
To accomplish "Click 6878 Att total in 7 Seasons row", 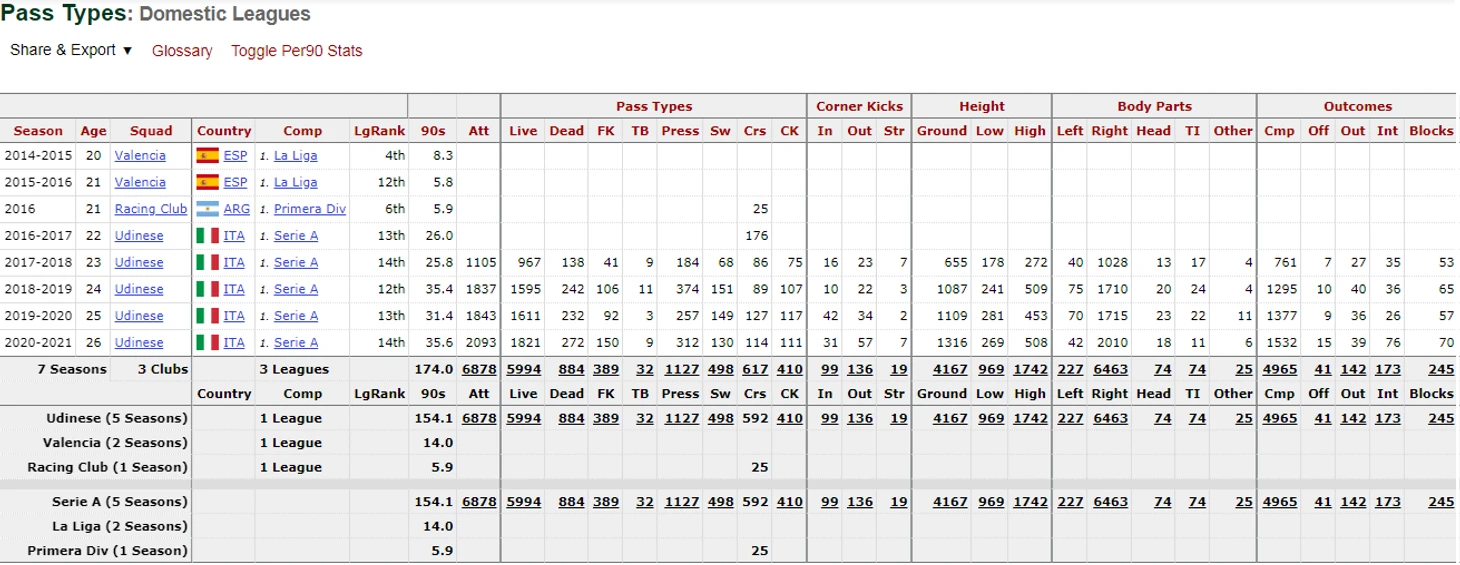I will pos(479,369).
